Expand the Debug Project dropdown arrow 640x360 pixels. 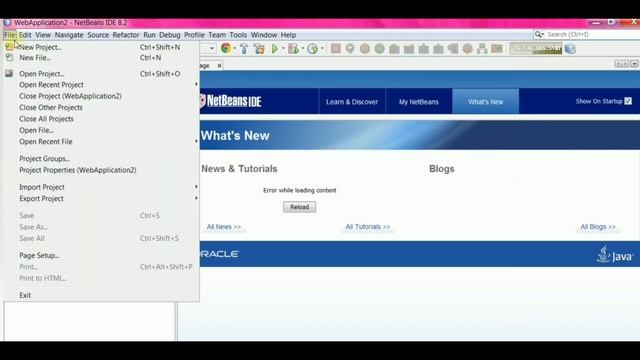pos(302,49)
